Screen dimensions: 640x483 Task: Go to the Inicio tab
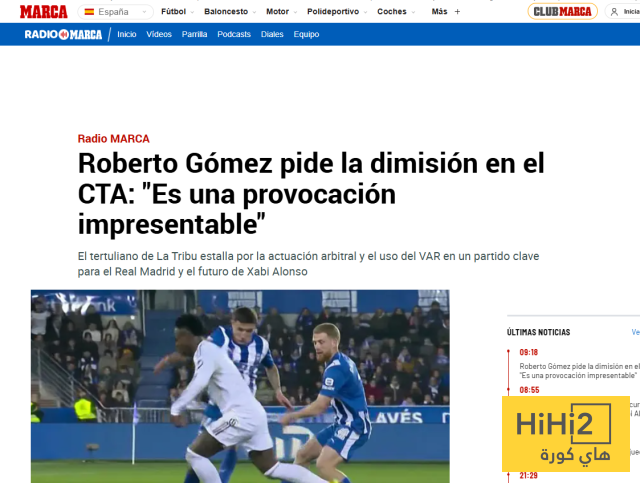[x=127, y=34]
